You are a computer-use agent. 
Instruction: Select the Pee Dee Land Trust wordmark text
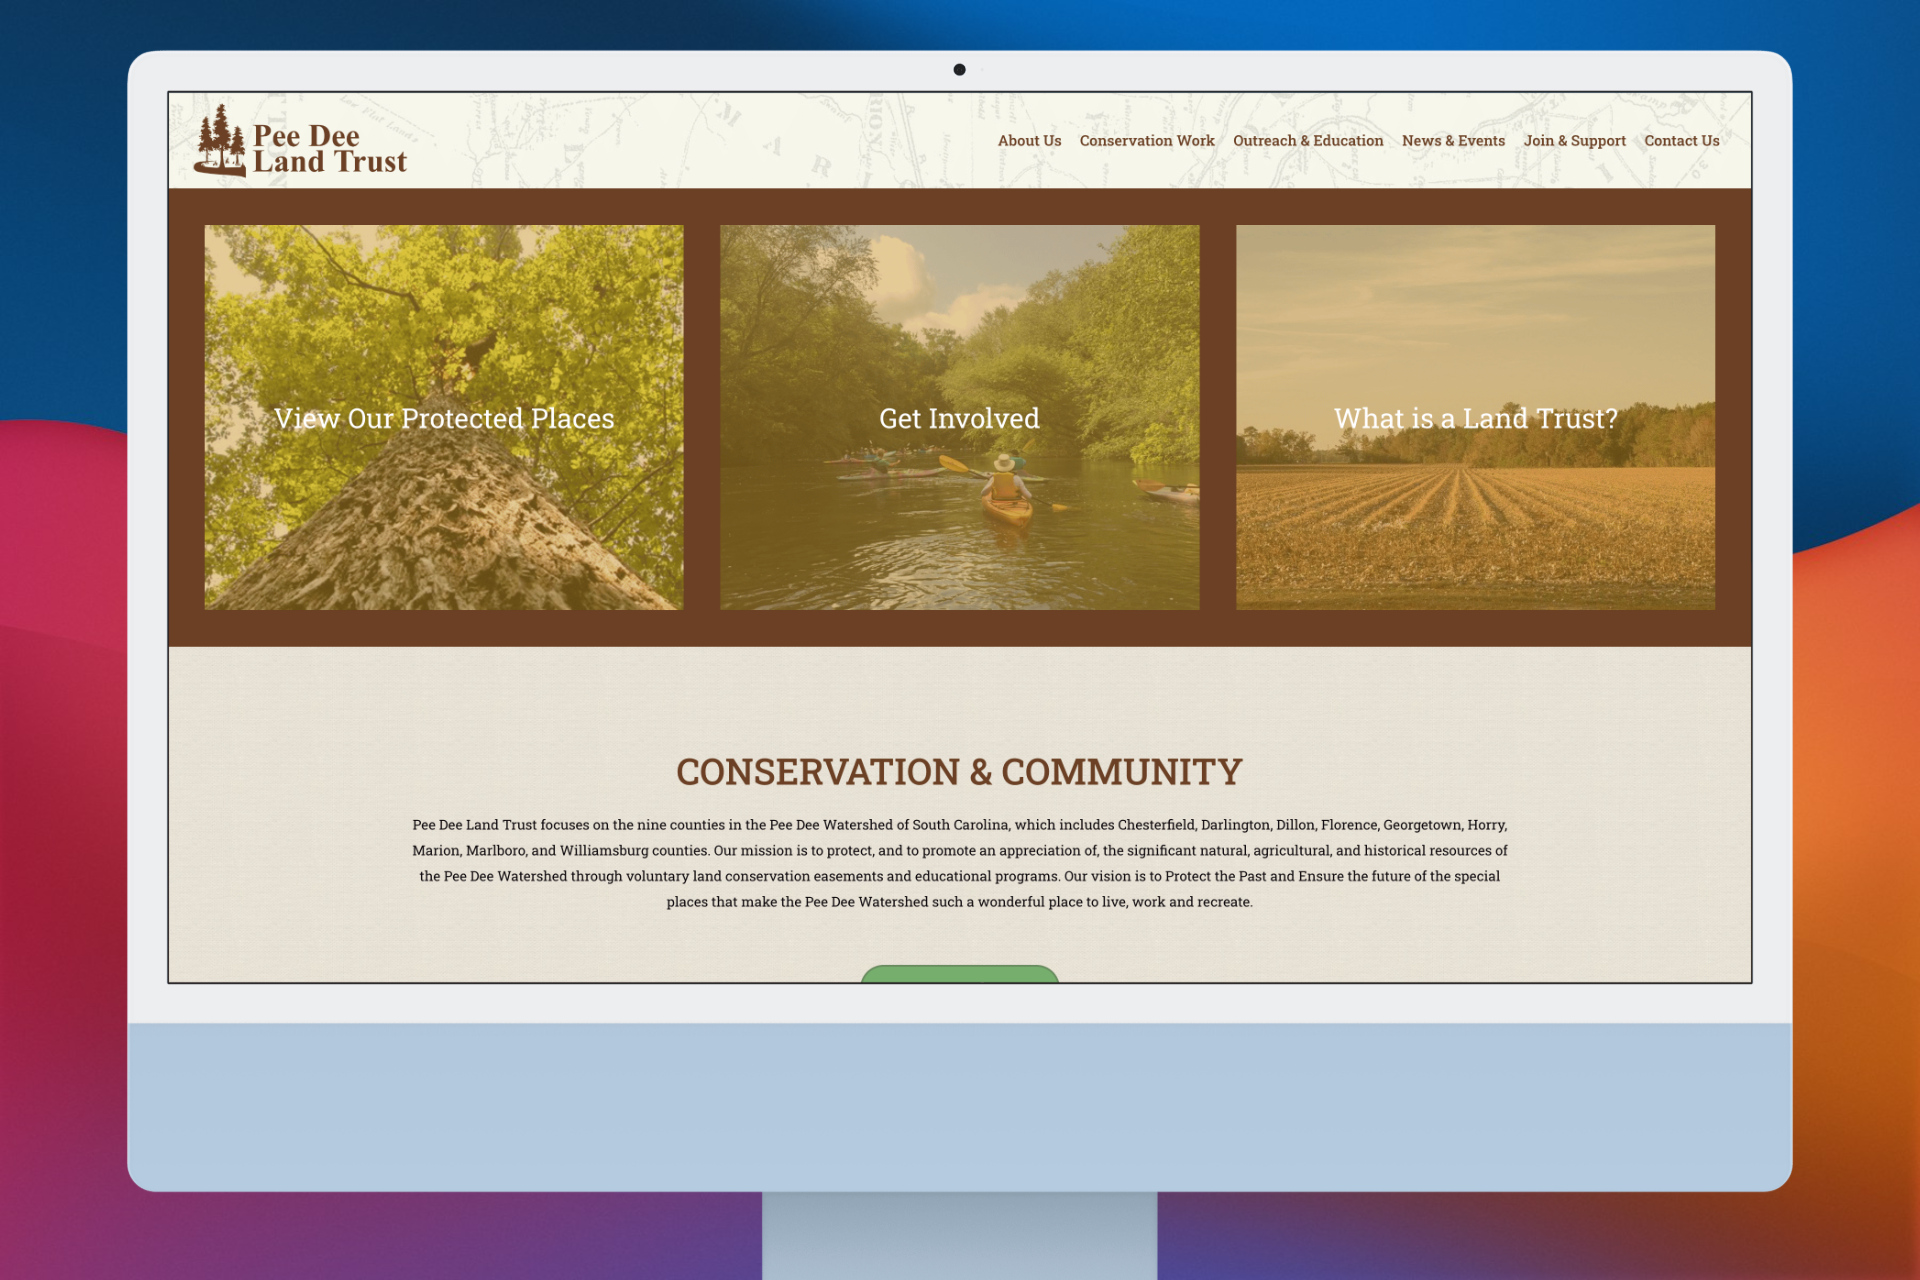[330, 148]
